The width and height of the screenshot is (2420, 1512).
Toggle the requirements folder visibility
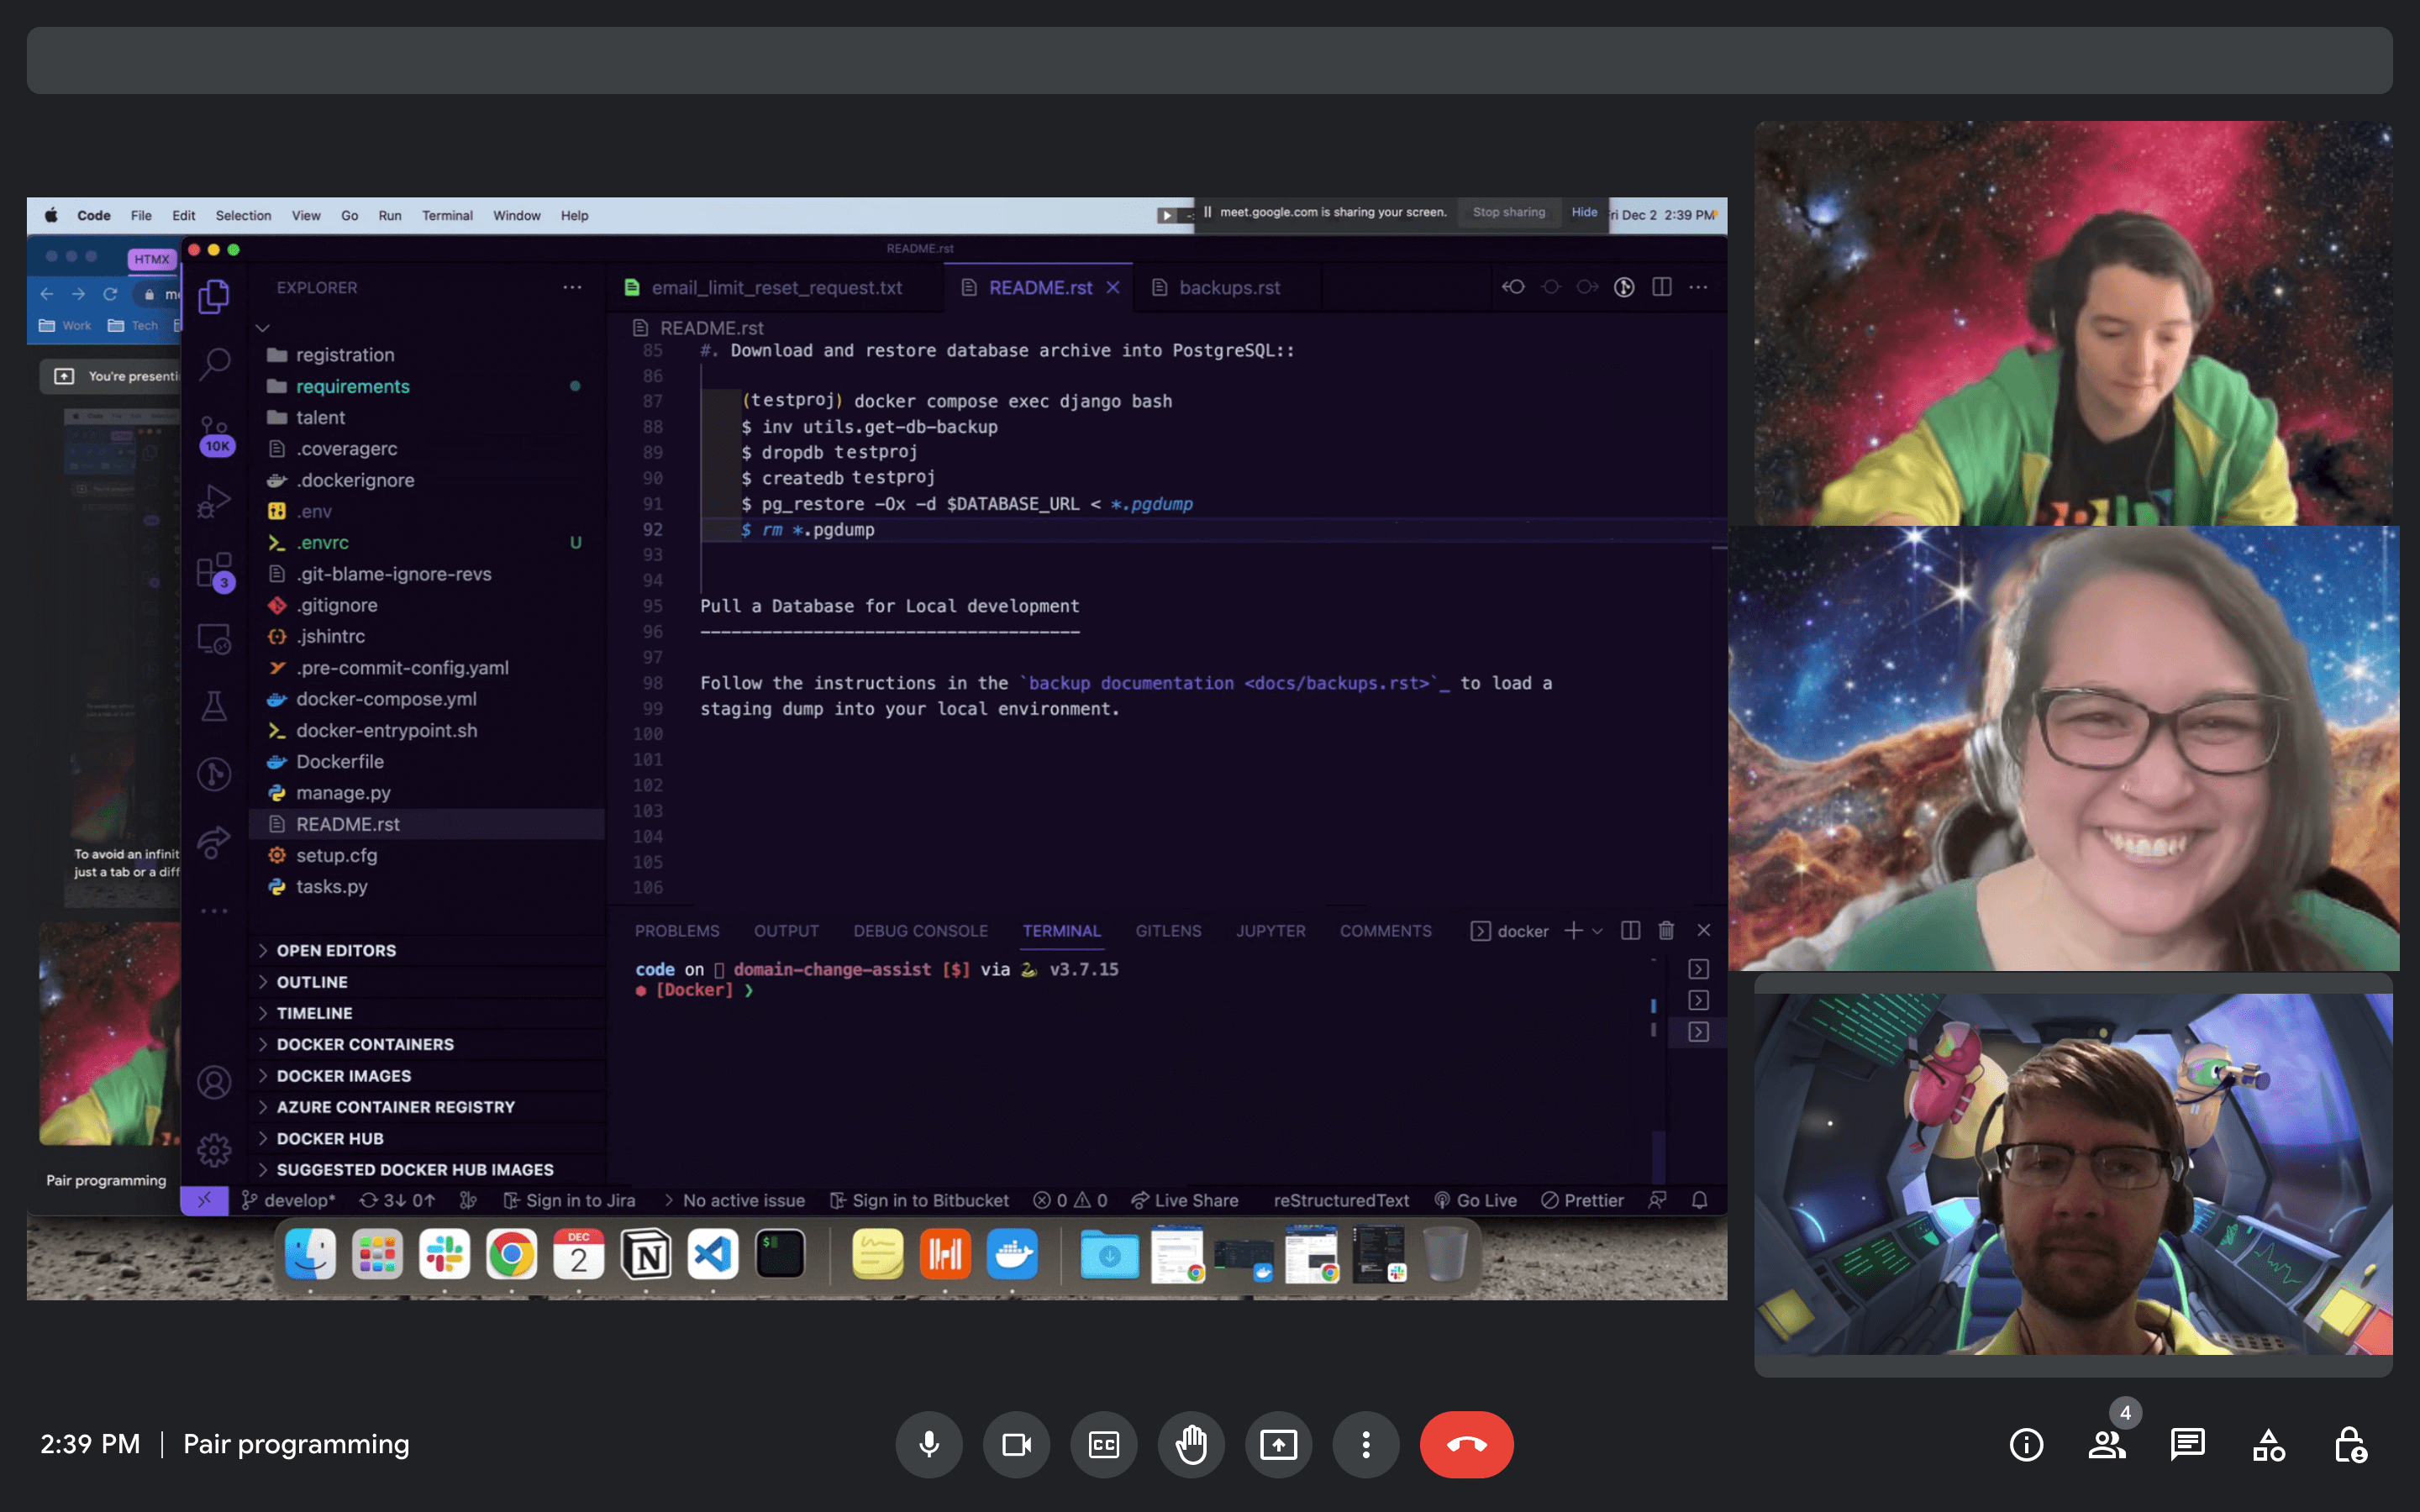352,385
